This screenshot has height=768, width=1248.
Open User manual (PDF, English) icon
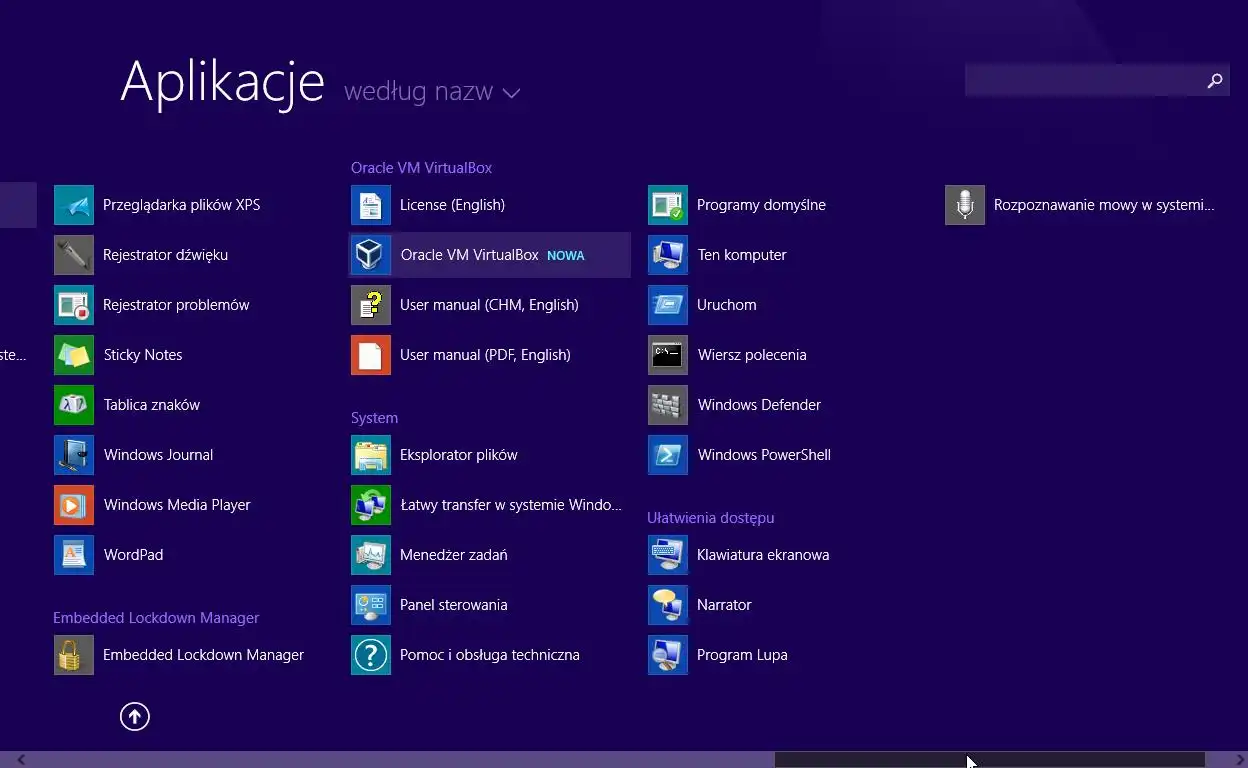pyautogui.click(x=371, y=355)
